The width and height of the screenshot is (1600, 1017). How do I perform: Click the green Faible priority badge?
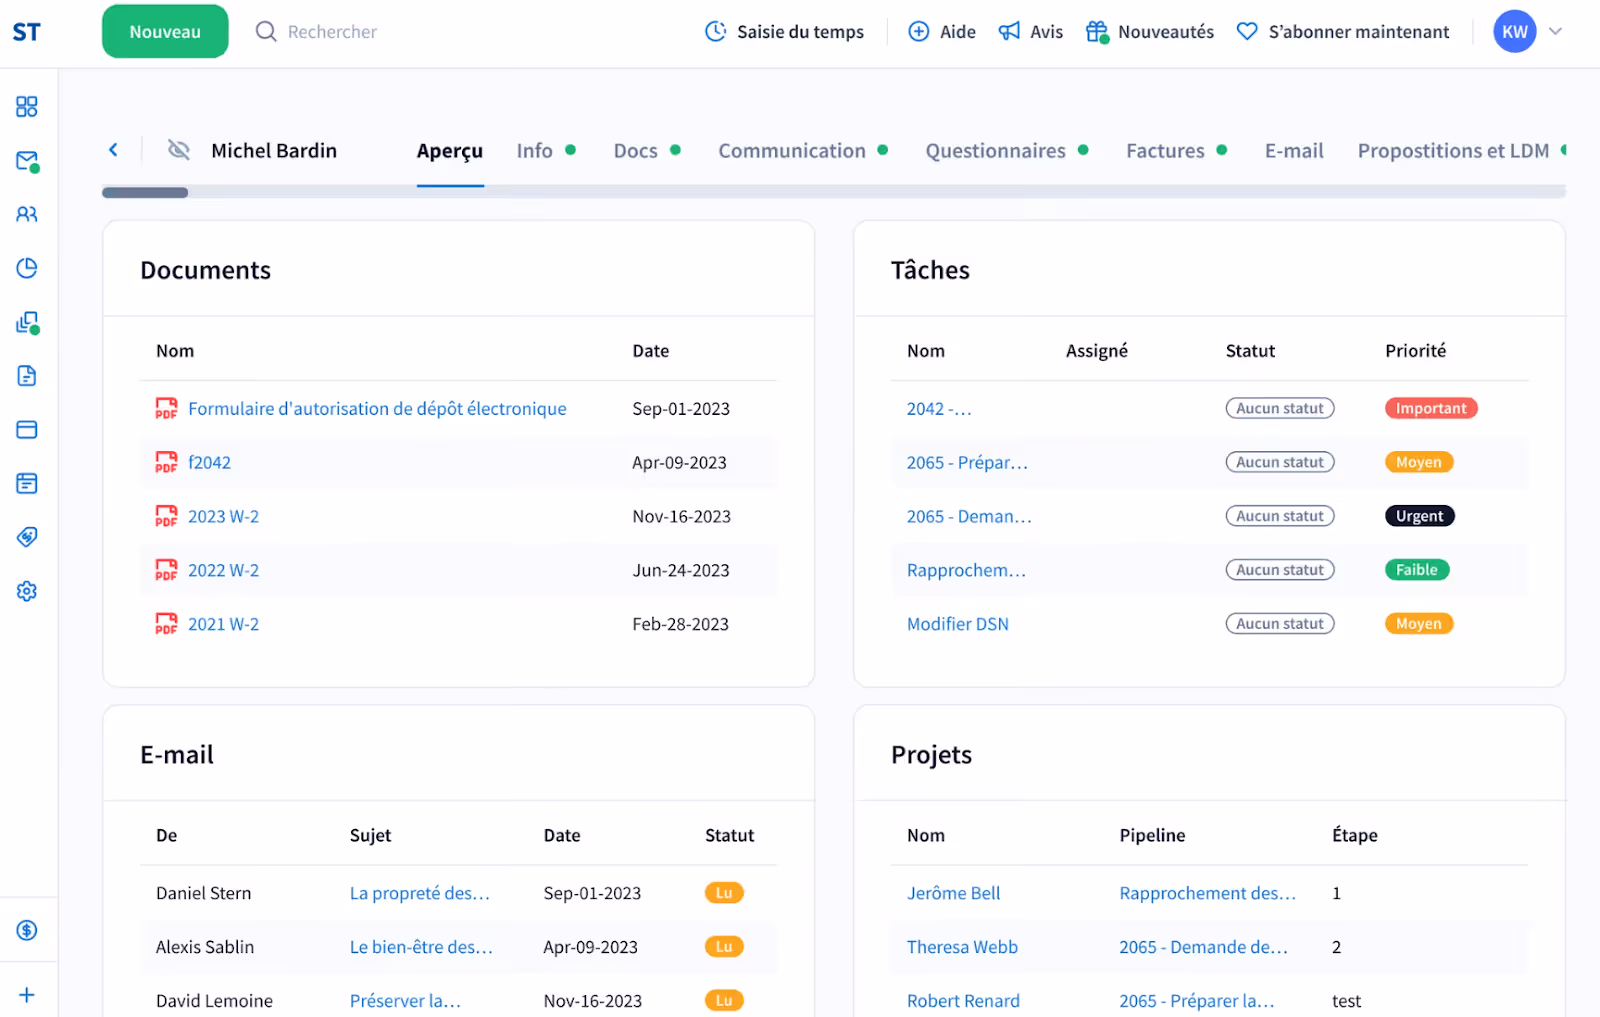tap(1416, 570)
